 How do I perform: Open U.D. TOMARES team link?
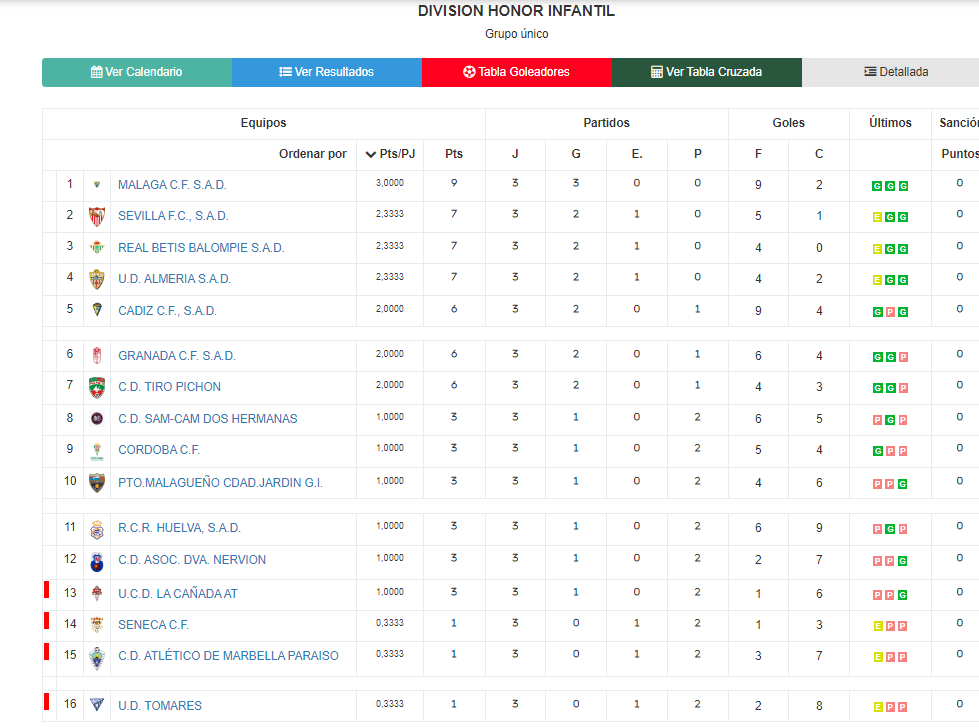click(x=160, y=706)
